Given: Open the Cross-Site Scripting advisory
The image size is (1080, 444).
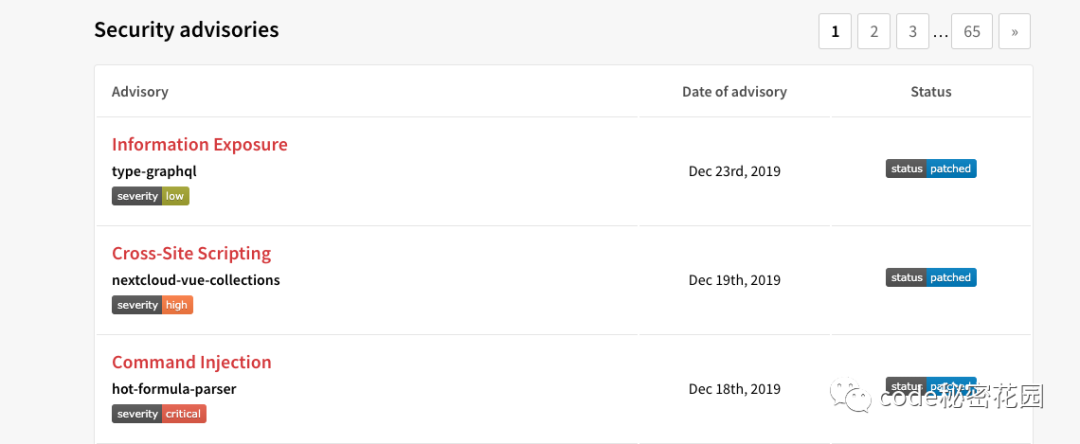Looking at the screenshot, I should [x=191, y=253].
